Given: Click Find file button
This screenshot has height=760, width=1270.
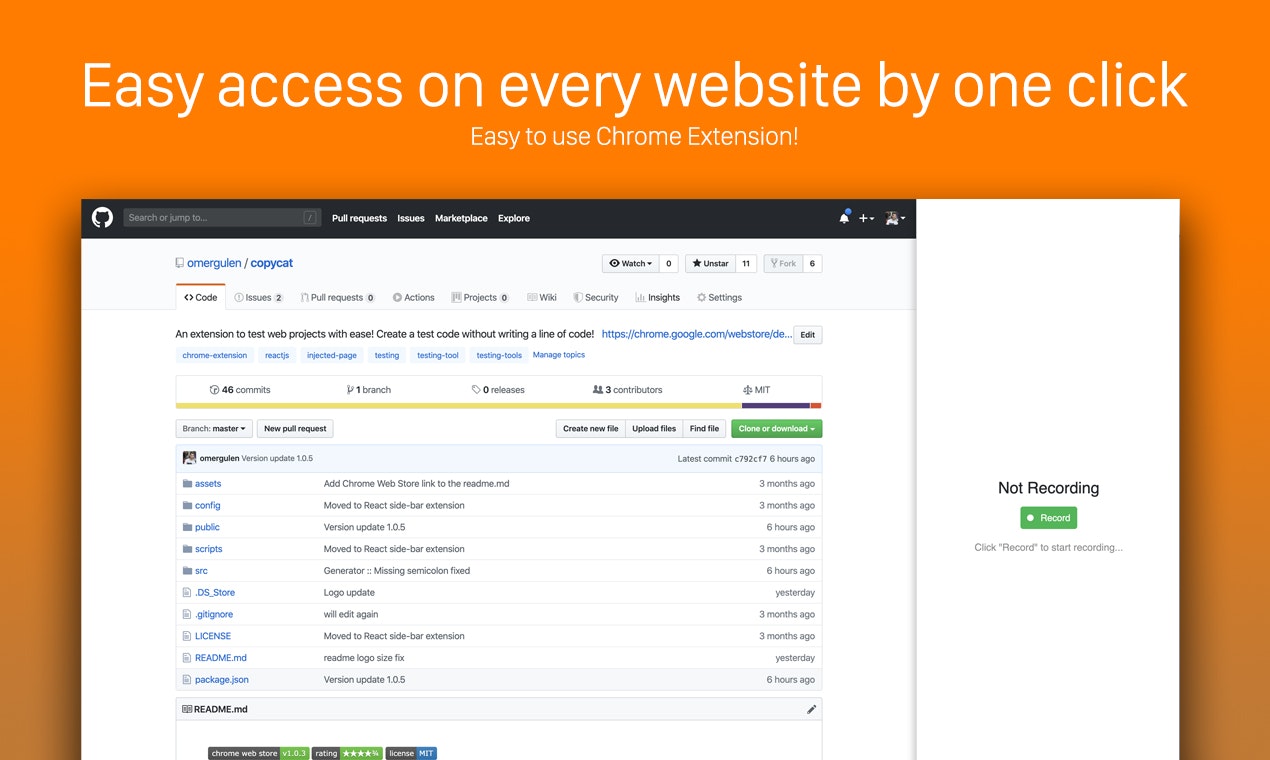Looking at the screenshot, I should (x=705, y=428).
